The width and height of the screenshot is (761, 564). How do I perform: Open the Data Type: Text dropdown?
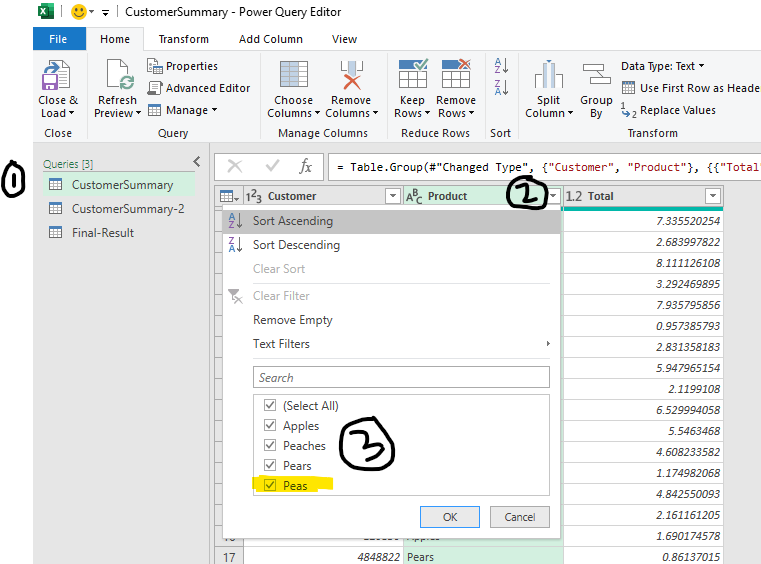(662, 66)
